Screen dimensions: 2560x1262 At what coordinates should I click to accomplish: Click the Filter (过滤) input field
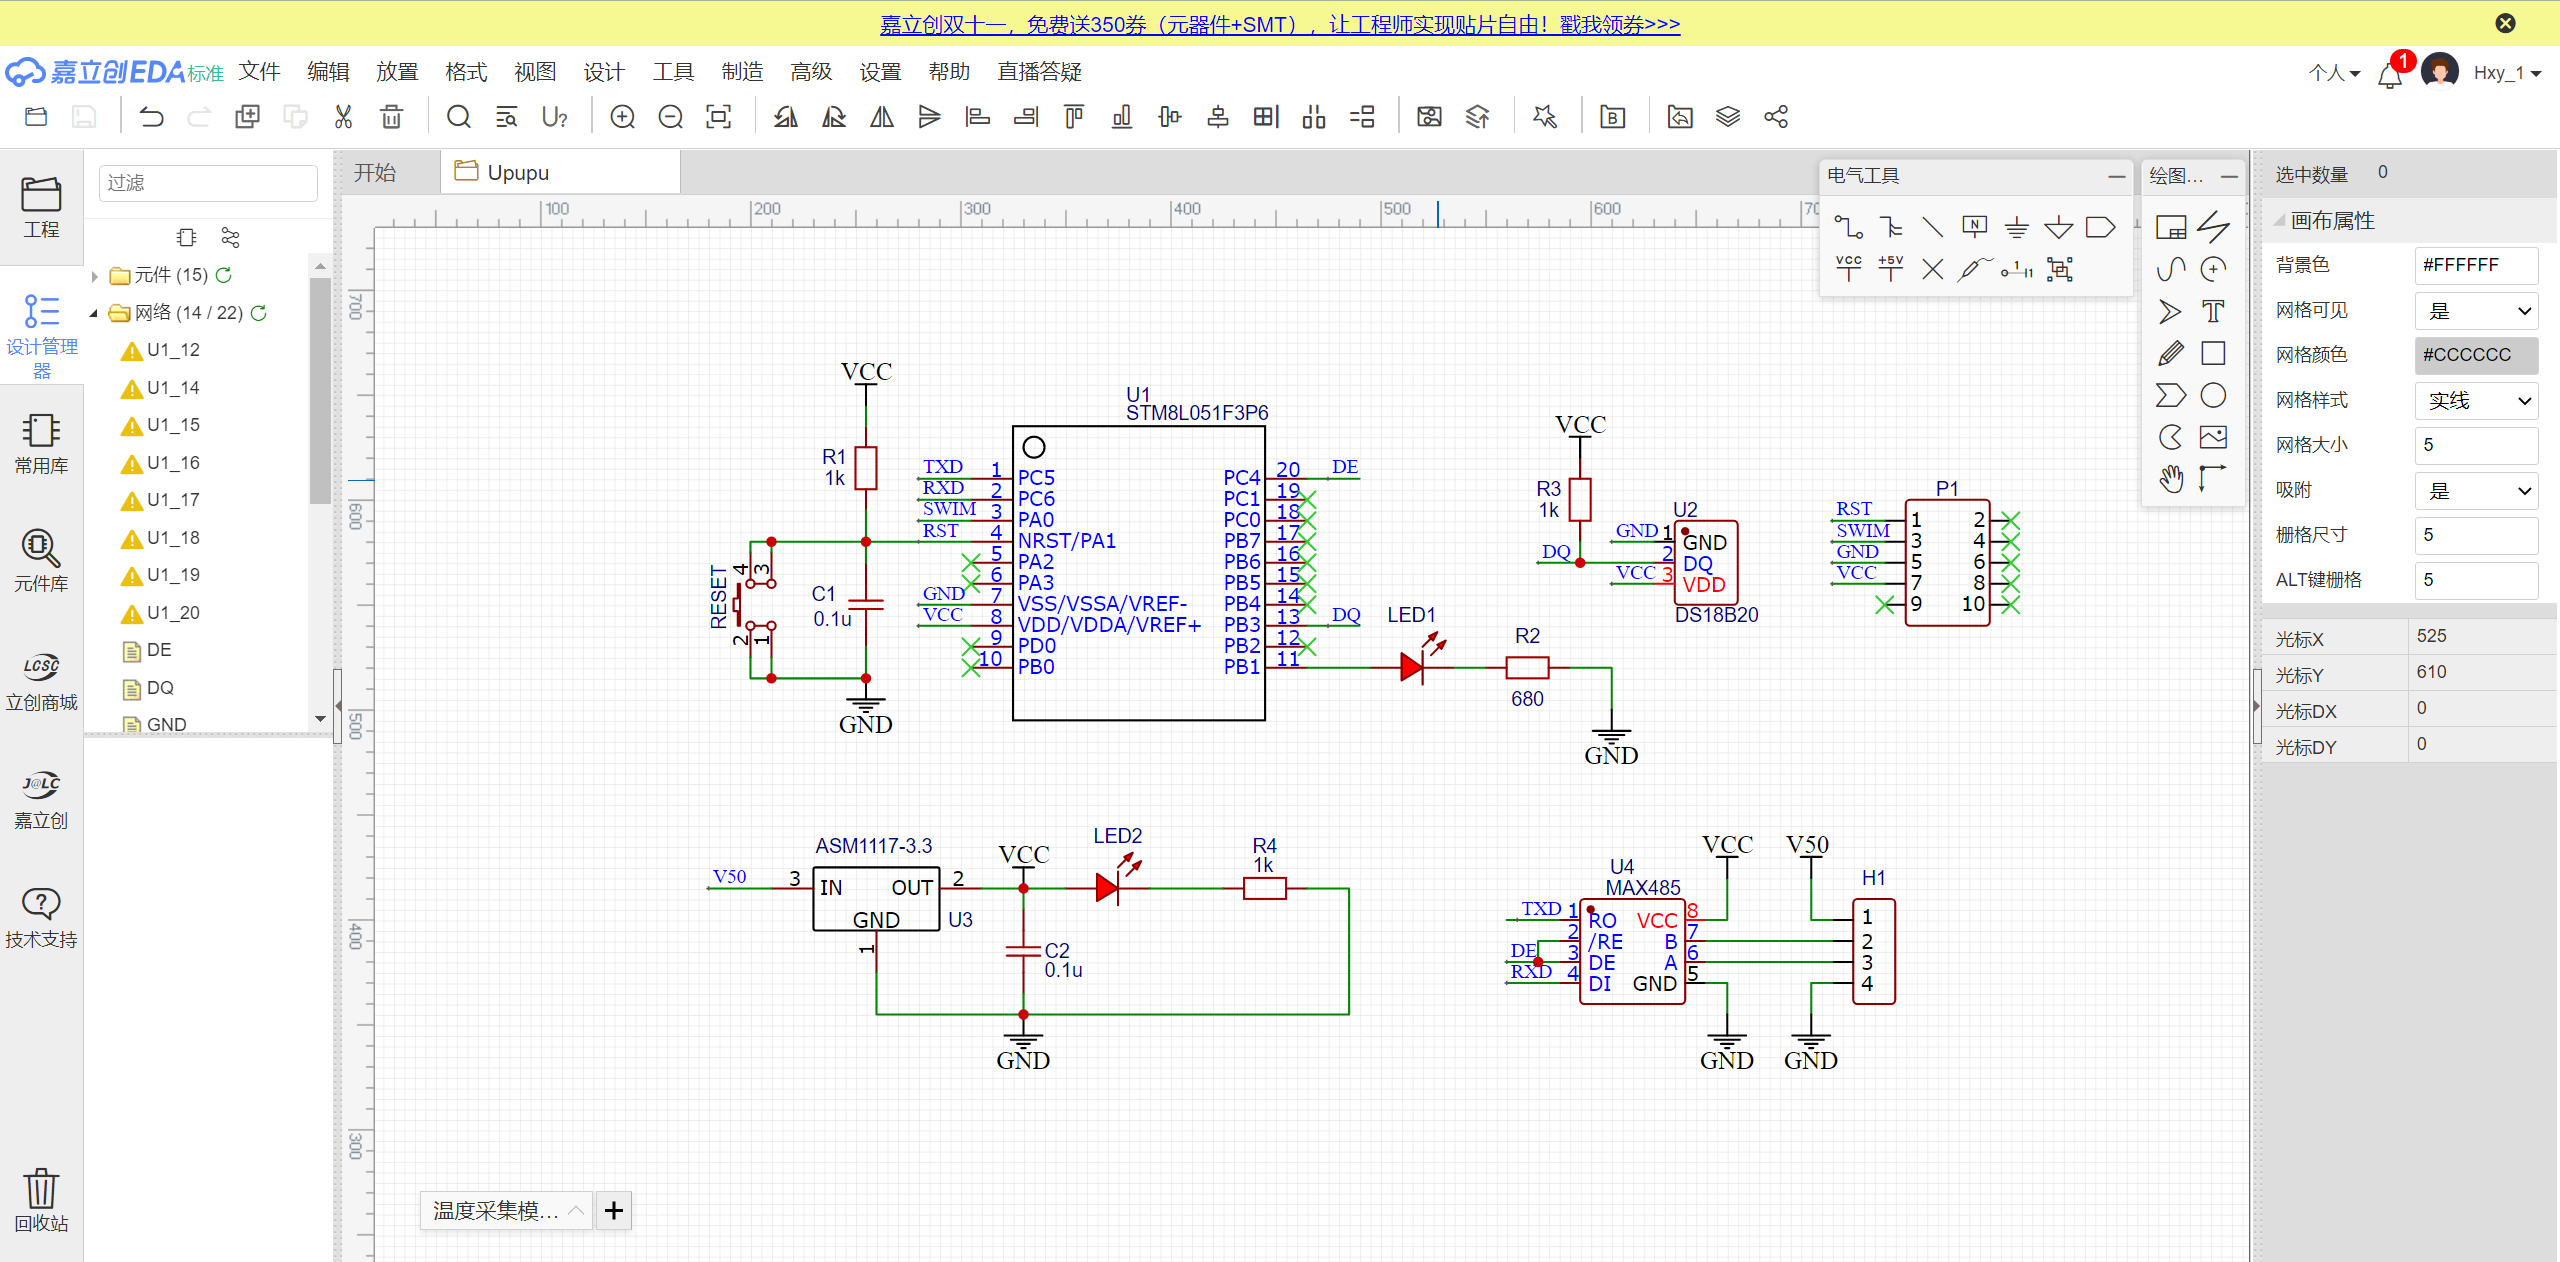pyautogui.click(x=208, y=183)
